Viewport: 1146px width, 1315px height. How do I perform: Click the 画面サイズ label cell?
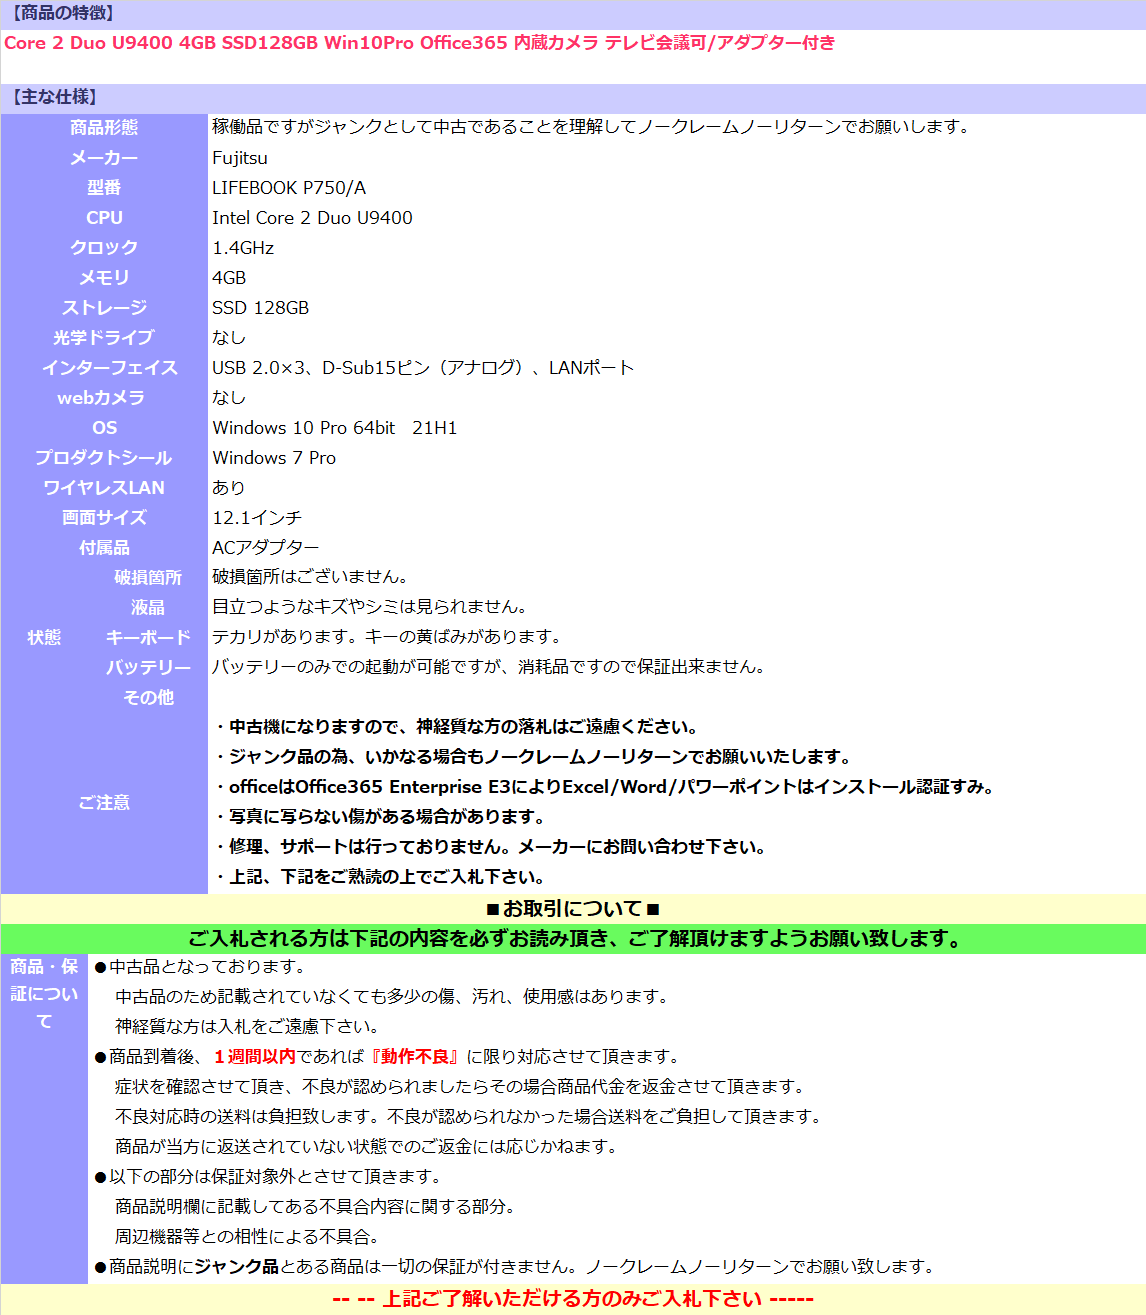[104, 518]
